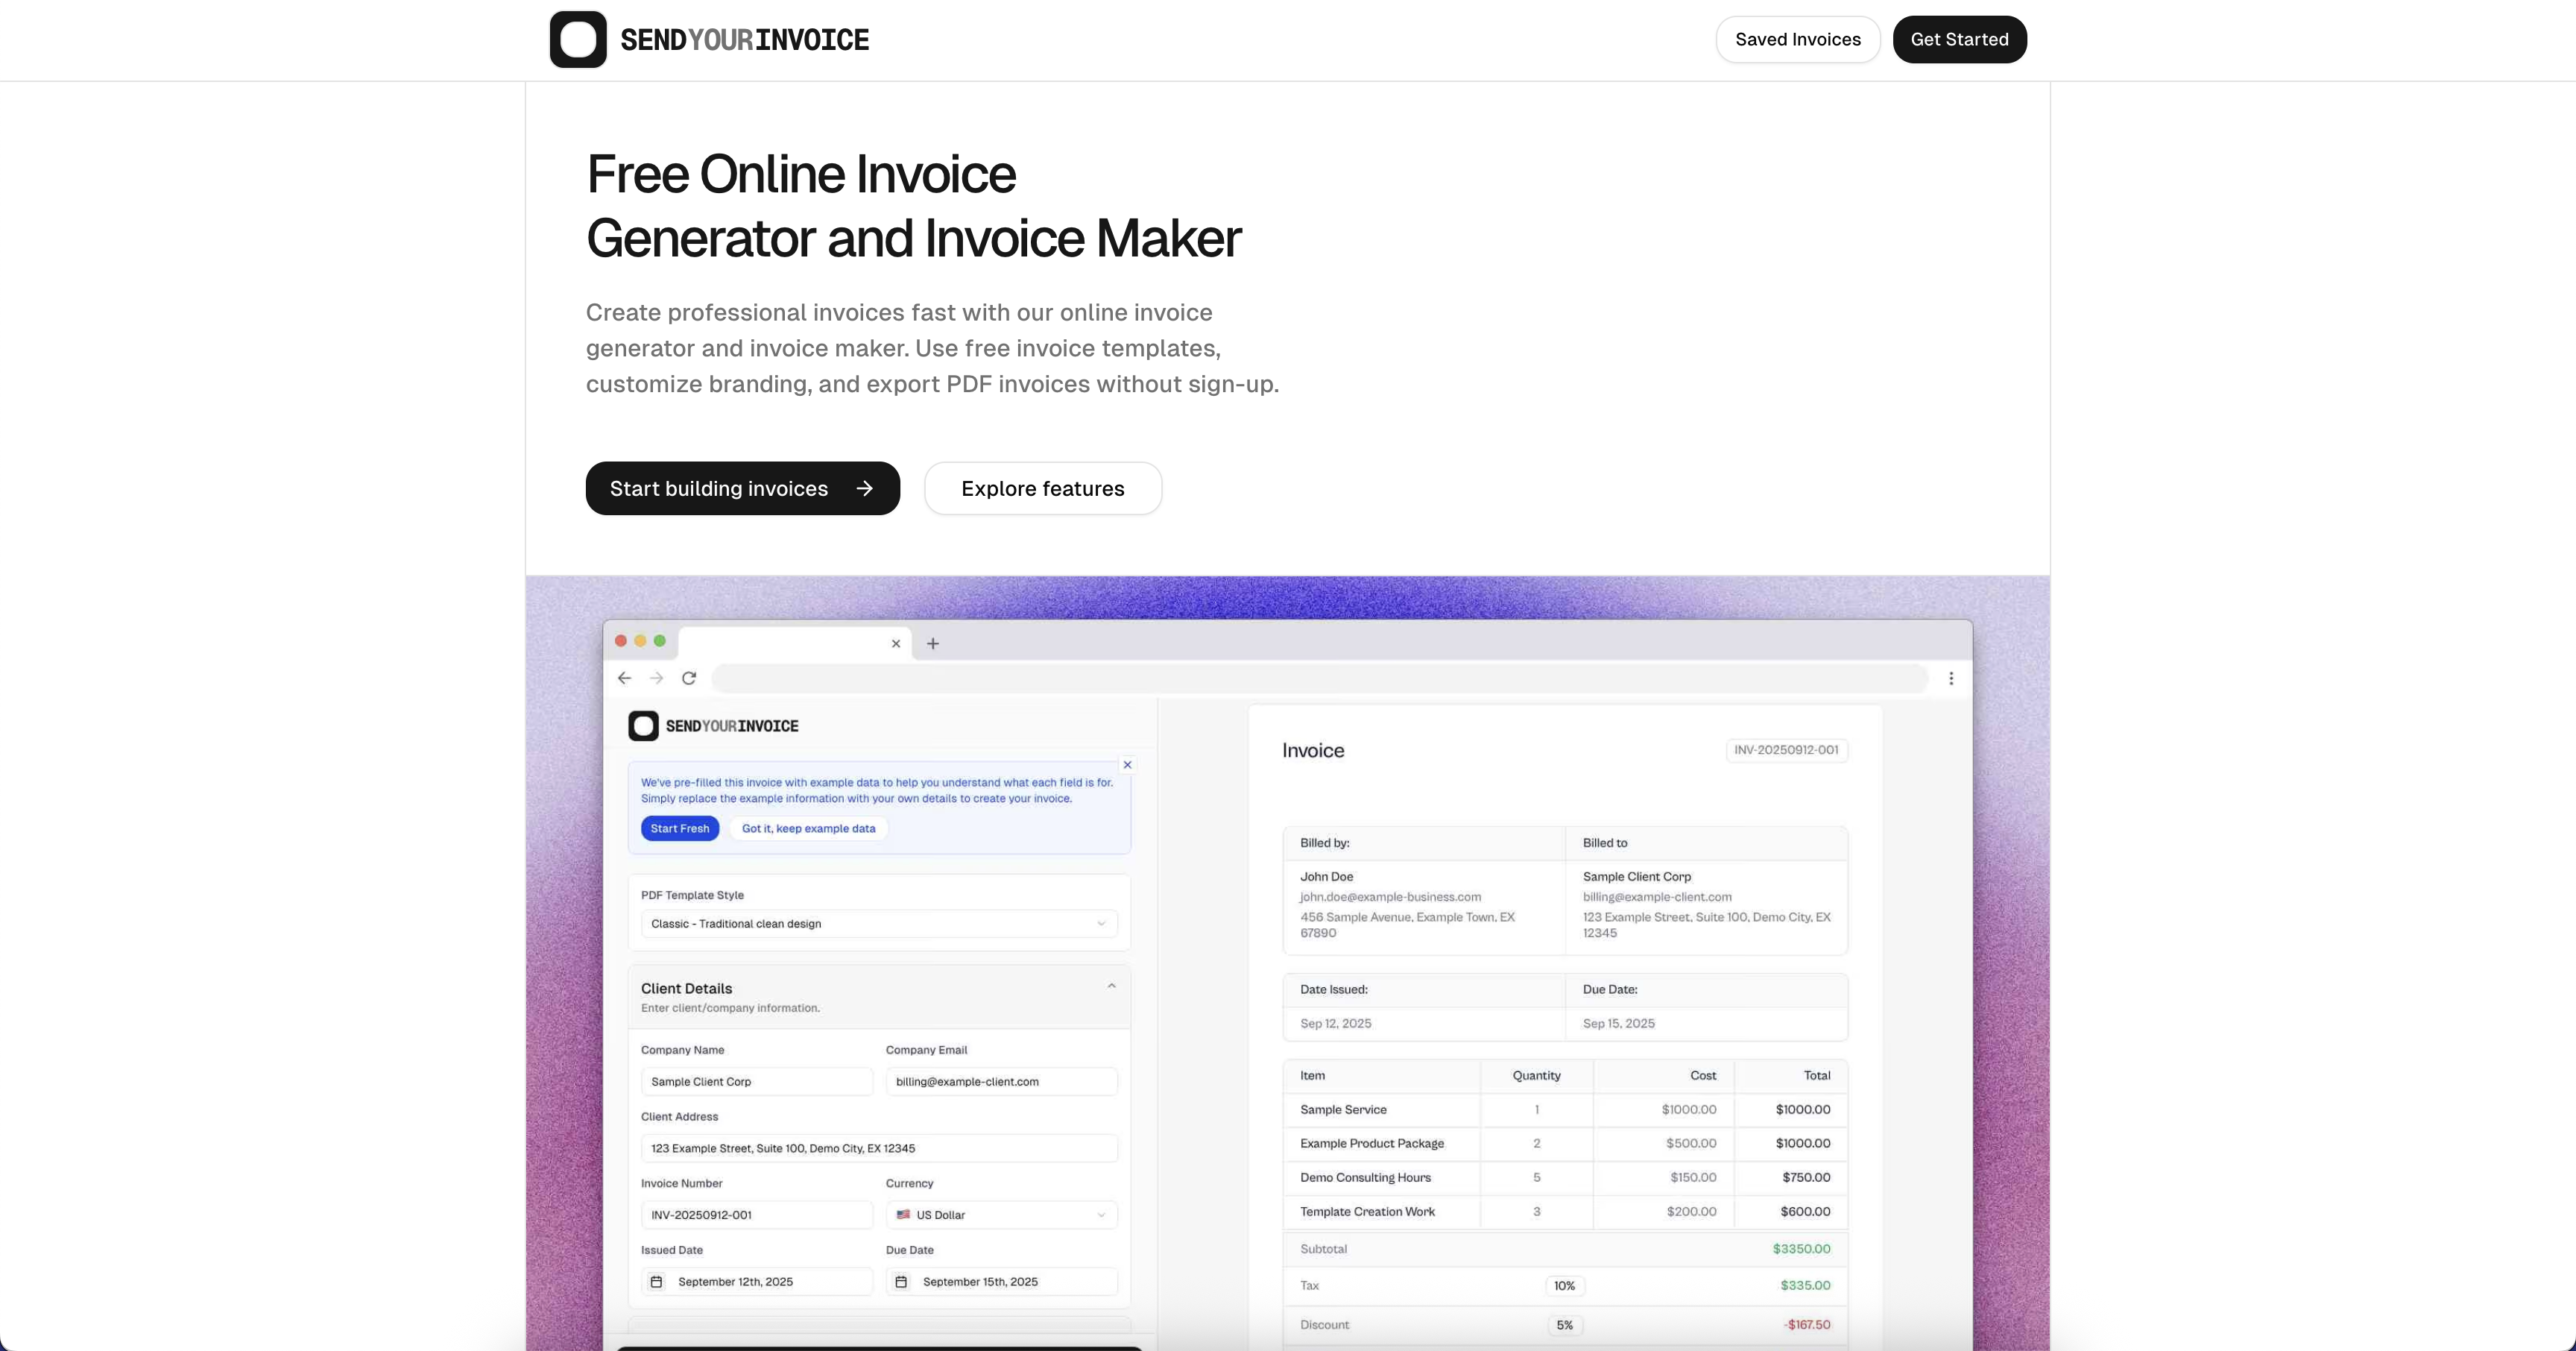Close the preview browser tab
This screenshot has width=2576, height=1351.
[x=896, y=643]
